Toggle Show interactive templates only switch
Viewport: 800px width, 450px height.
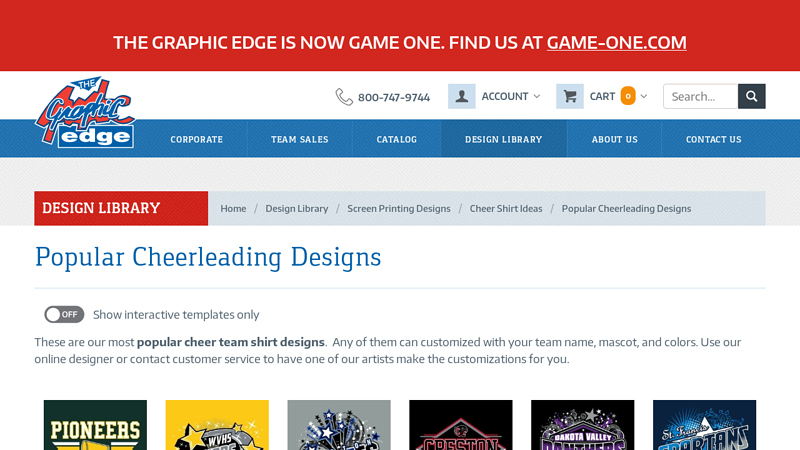point(64,314)
